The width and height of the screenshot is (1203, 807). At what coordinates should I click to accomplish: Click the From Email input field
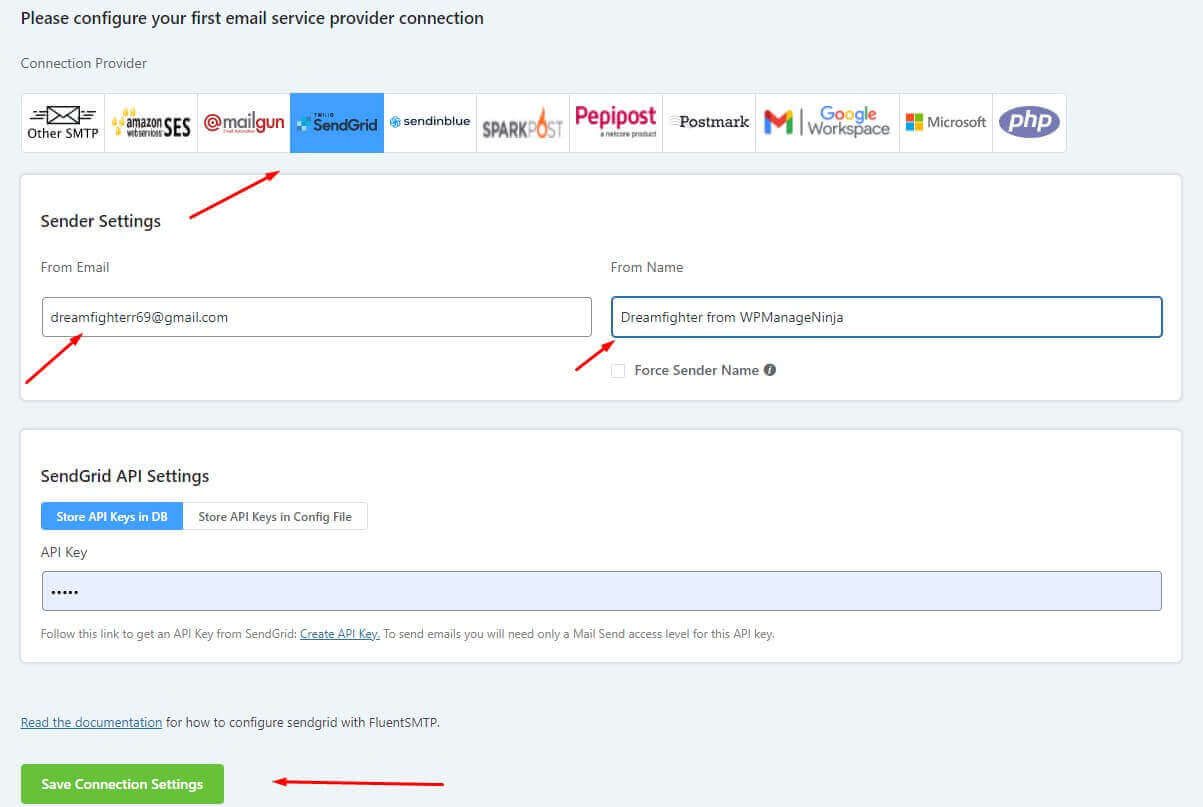click(316, 317)
